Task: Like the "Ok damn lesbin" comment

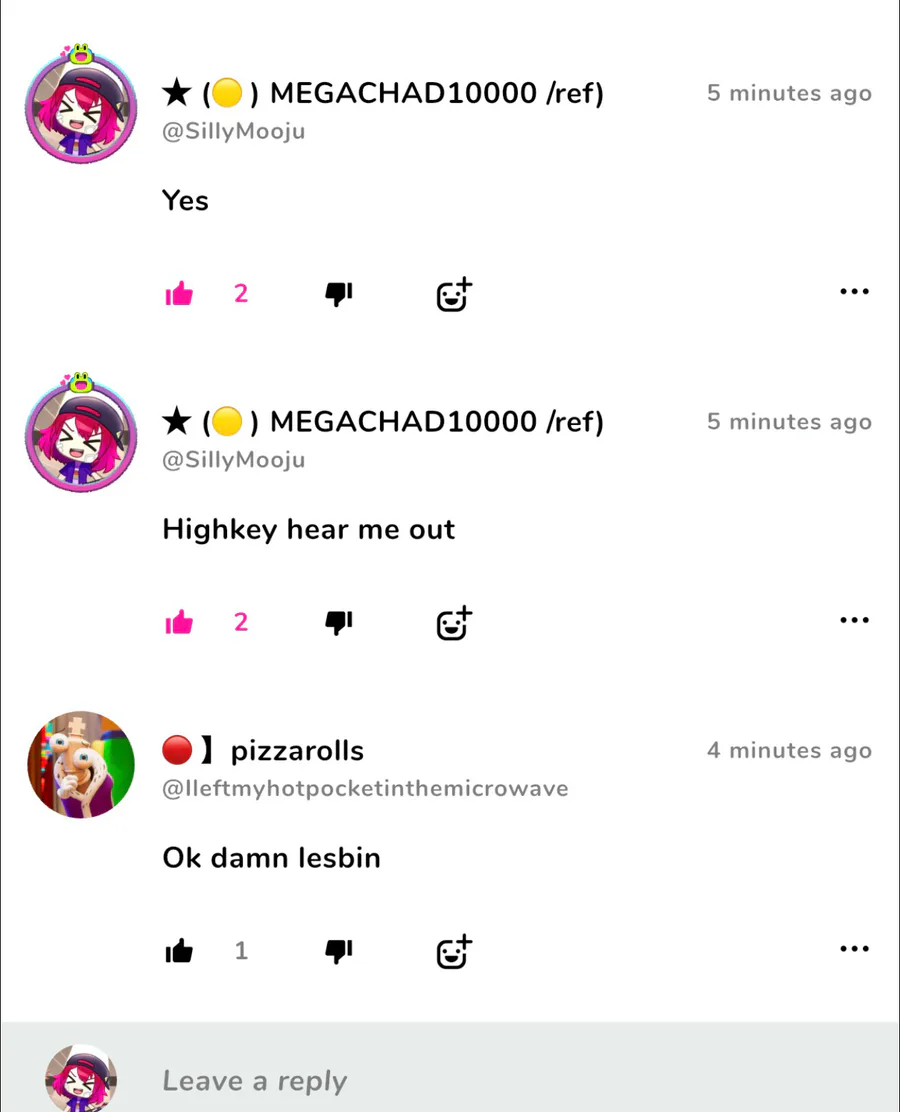Action: [179, 950]
